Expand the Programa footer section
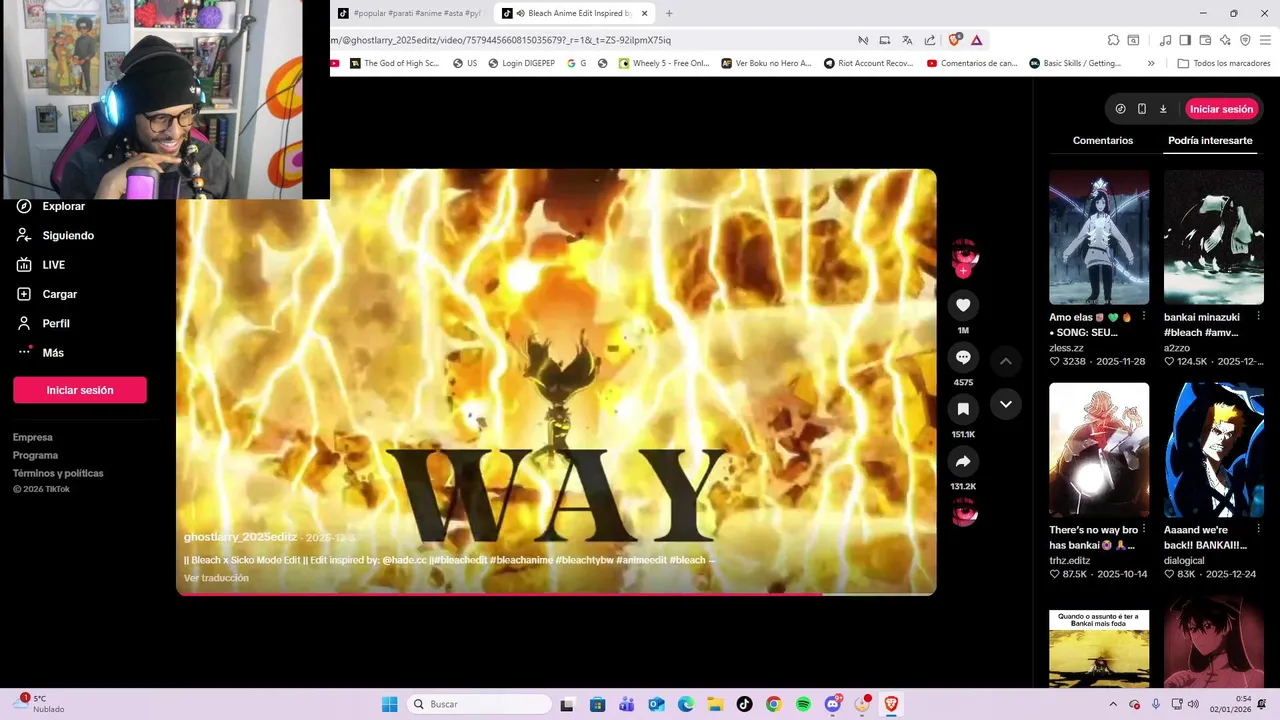 [x=35, y=455]
